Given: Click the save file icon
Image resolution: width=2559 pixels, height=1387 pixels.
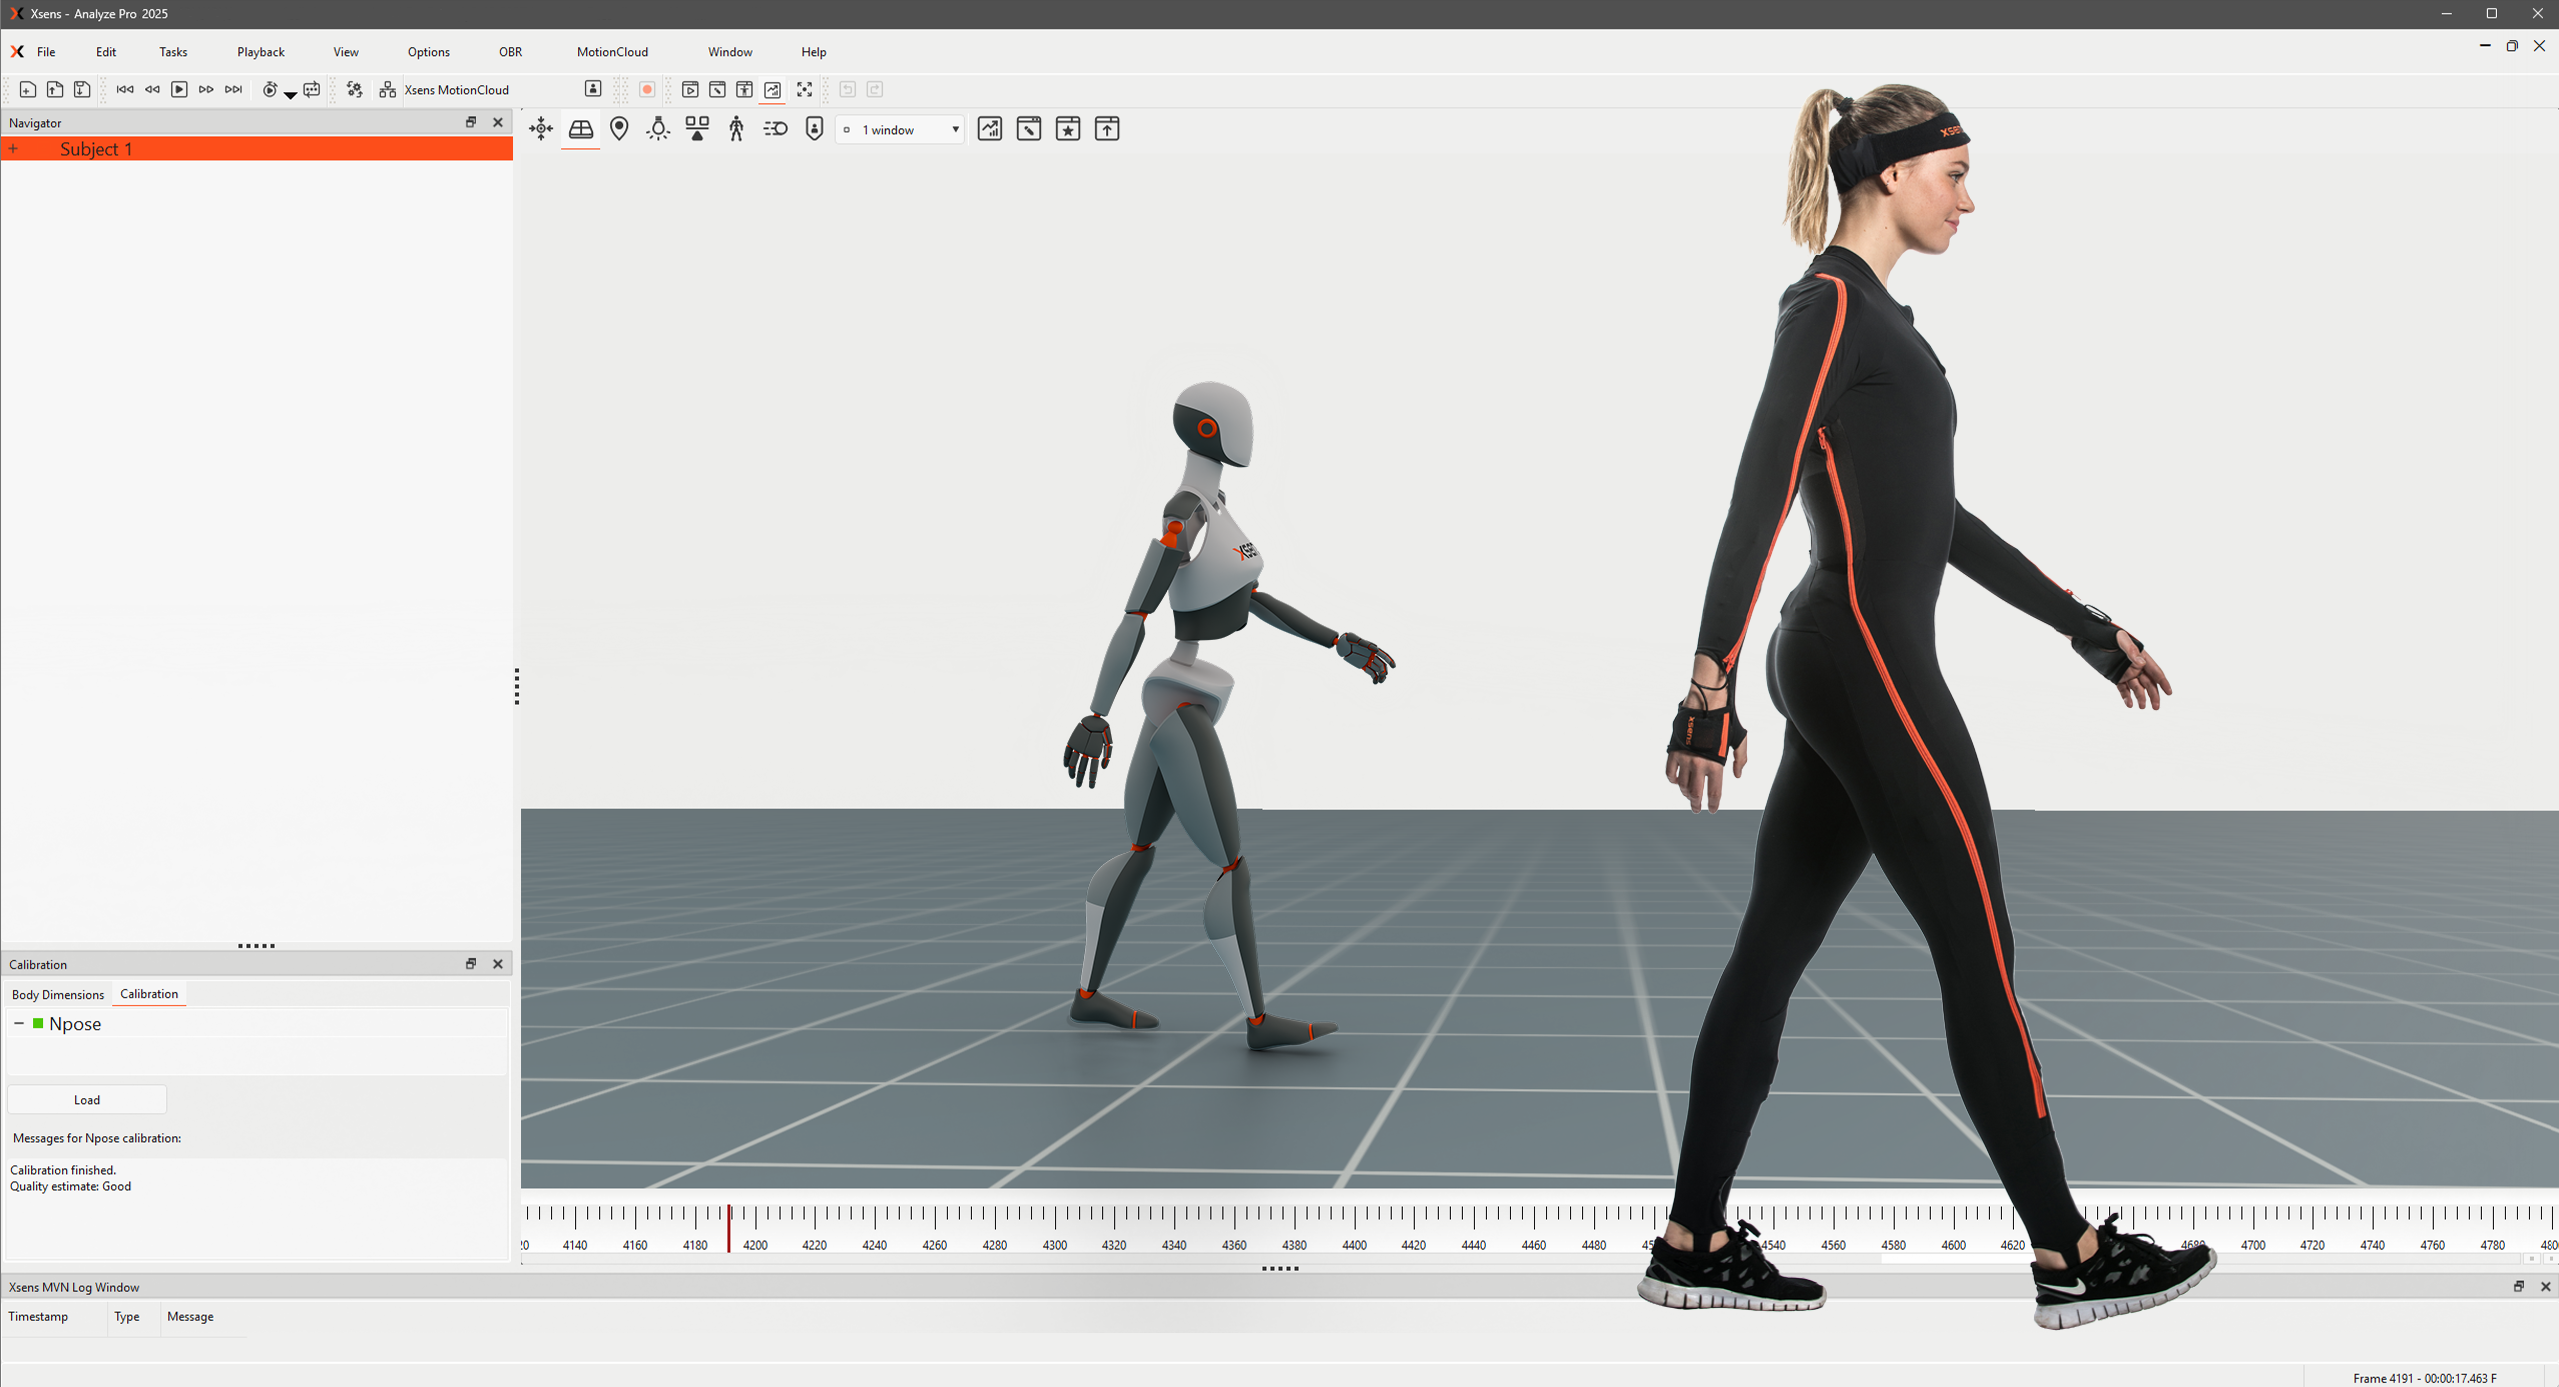Looking at the screenshot, I should pos(82,90).
